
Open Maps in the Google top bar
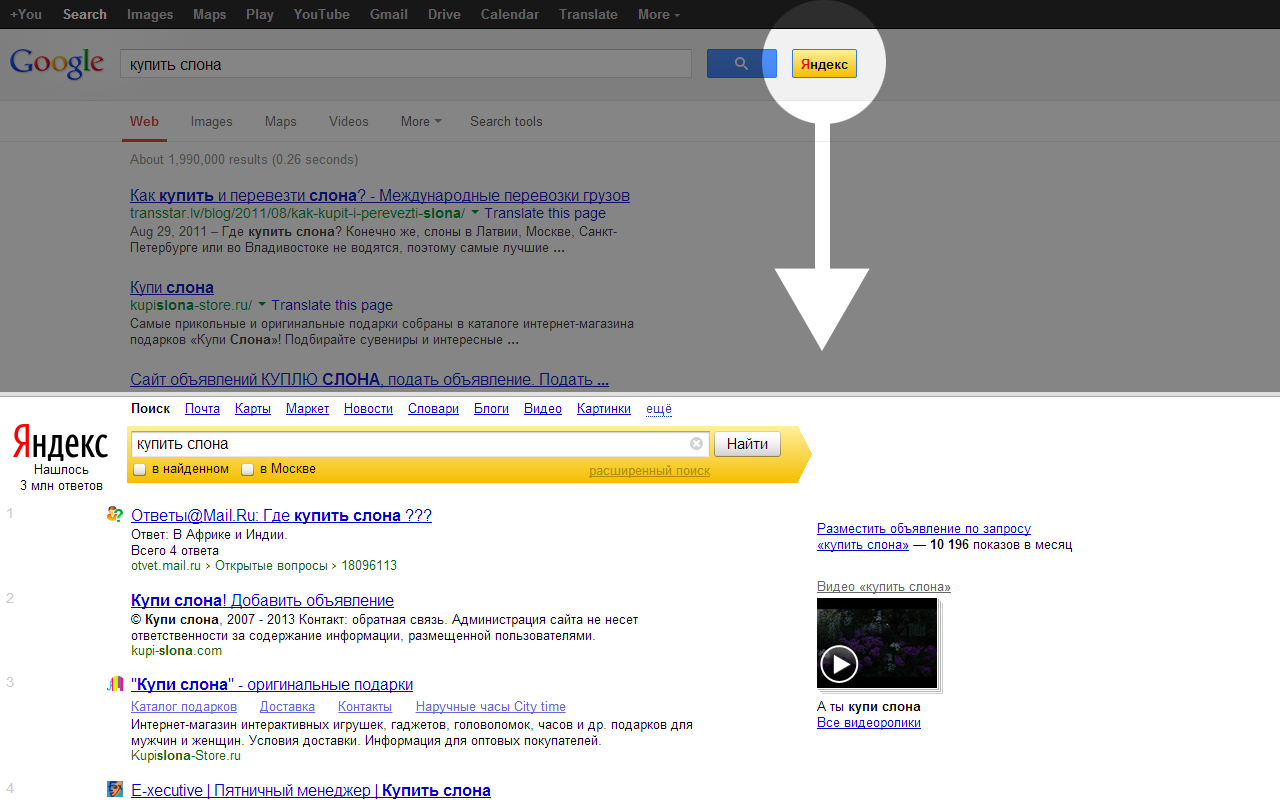click(210, 14)
